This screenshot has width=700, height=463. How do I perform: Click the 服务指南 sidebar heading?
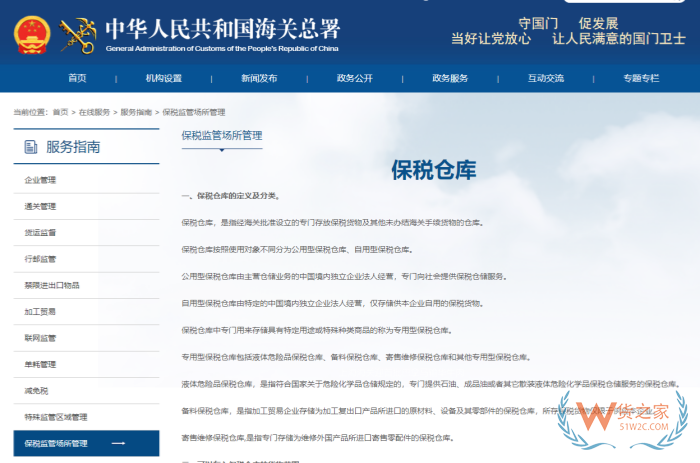[x=73, y=146]
